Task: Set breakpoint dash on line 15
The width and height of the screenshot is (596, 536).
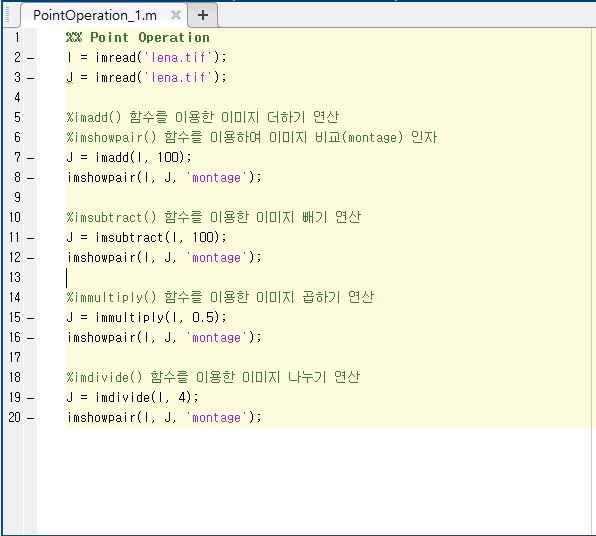Action: tap(31, 318)
